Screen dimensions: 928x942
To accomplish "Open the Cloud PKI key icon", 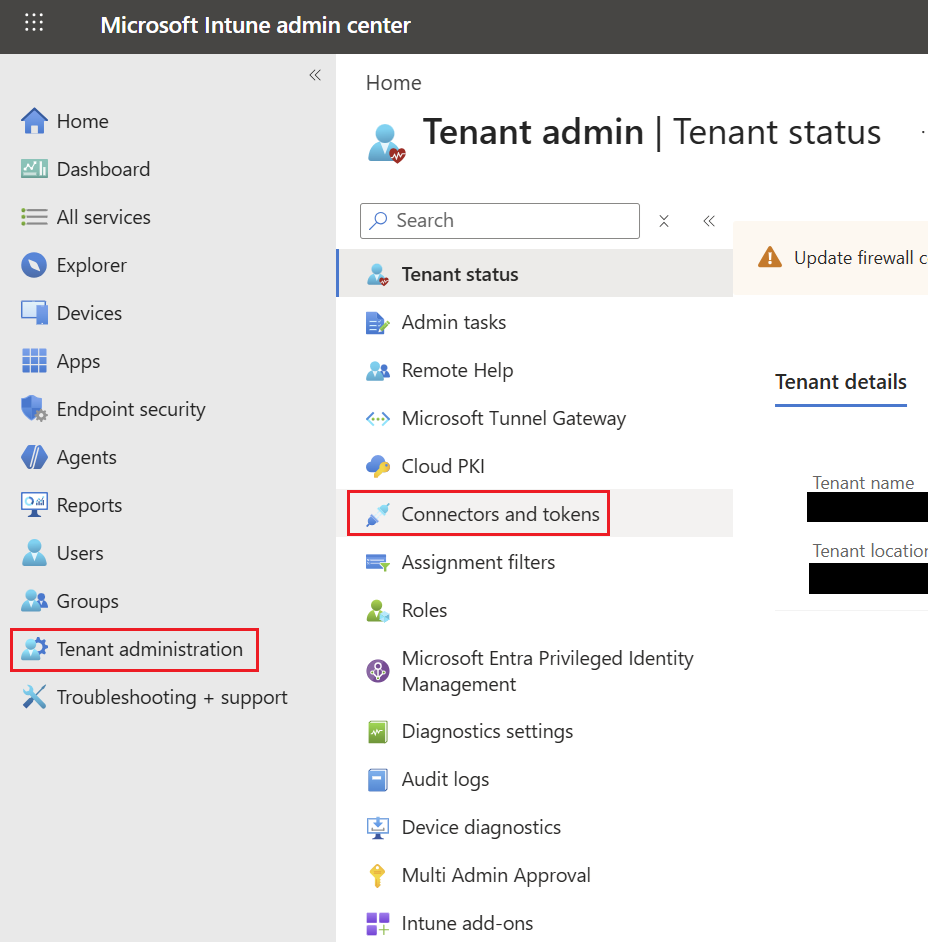I will (378, 467).
